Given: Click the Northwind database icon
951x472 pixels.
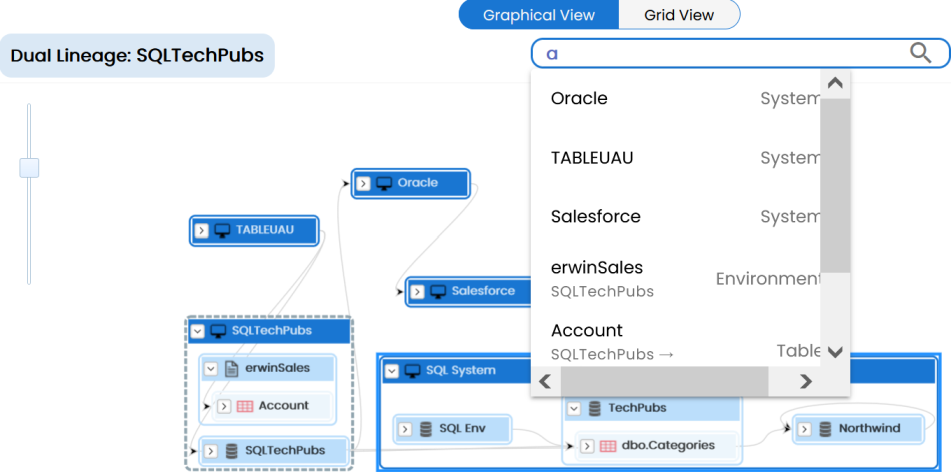Looking at the screenshot, I should (x=825, y=429).
